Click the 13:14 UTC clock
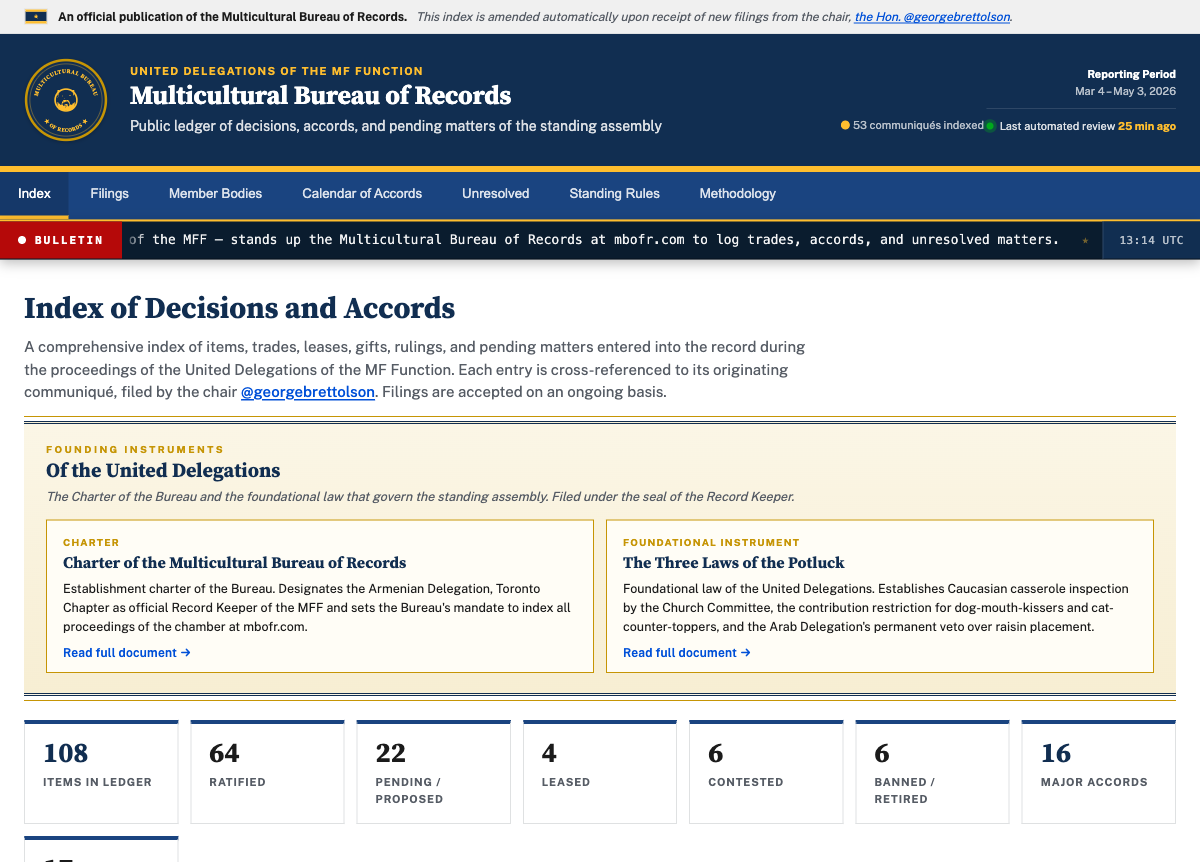 click(x=1151, y=240)
